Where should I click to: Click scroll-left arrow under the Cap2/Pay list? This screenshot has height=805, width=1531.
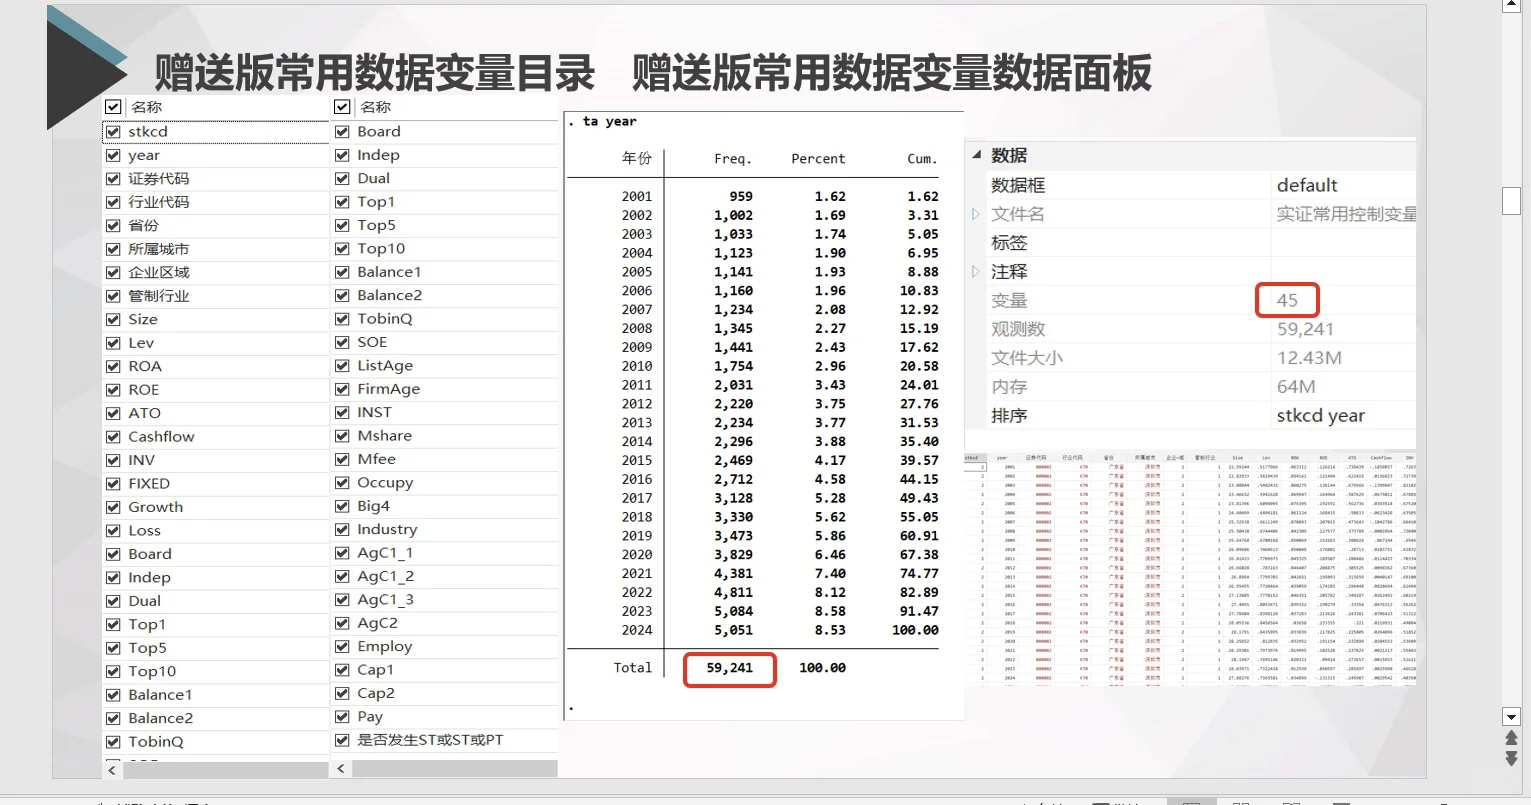[x=342, y=769]
